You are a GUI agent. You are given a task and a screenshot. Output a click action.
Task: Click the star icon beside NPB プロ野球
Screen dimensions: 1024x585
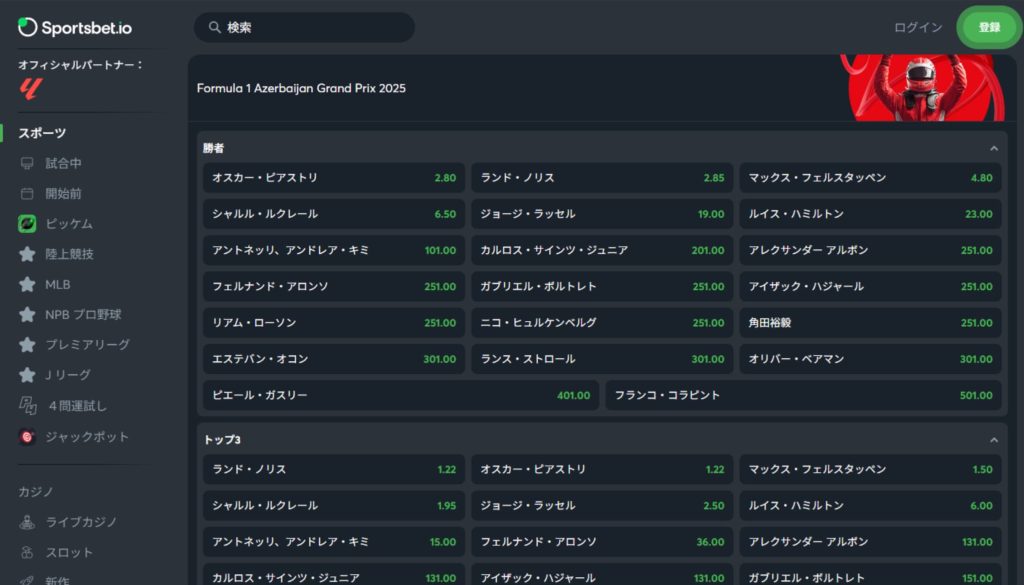pos(27,315)
